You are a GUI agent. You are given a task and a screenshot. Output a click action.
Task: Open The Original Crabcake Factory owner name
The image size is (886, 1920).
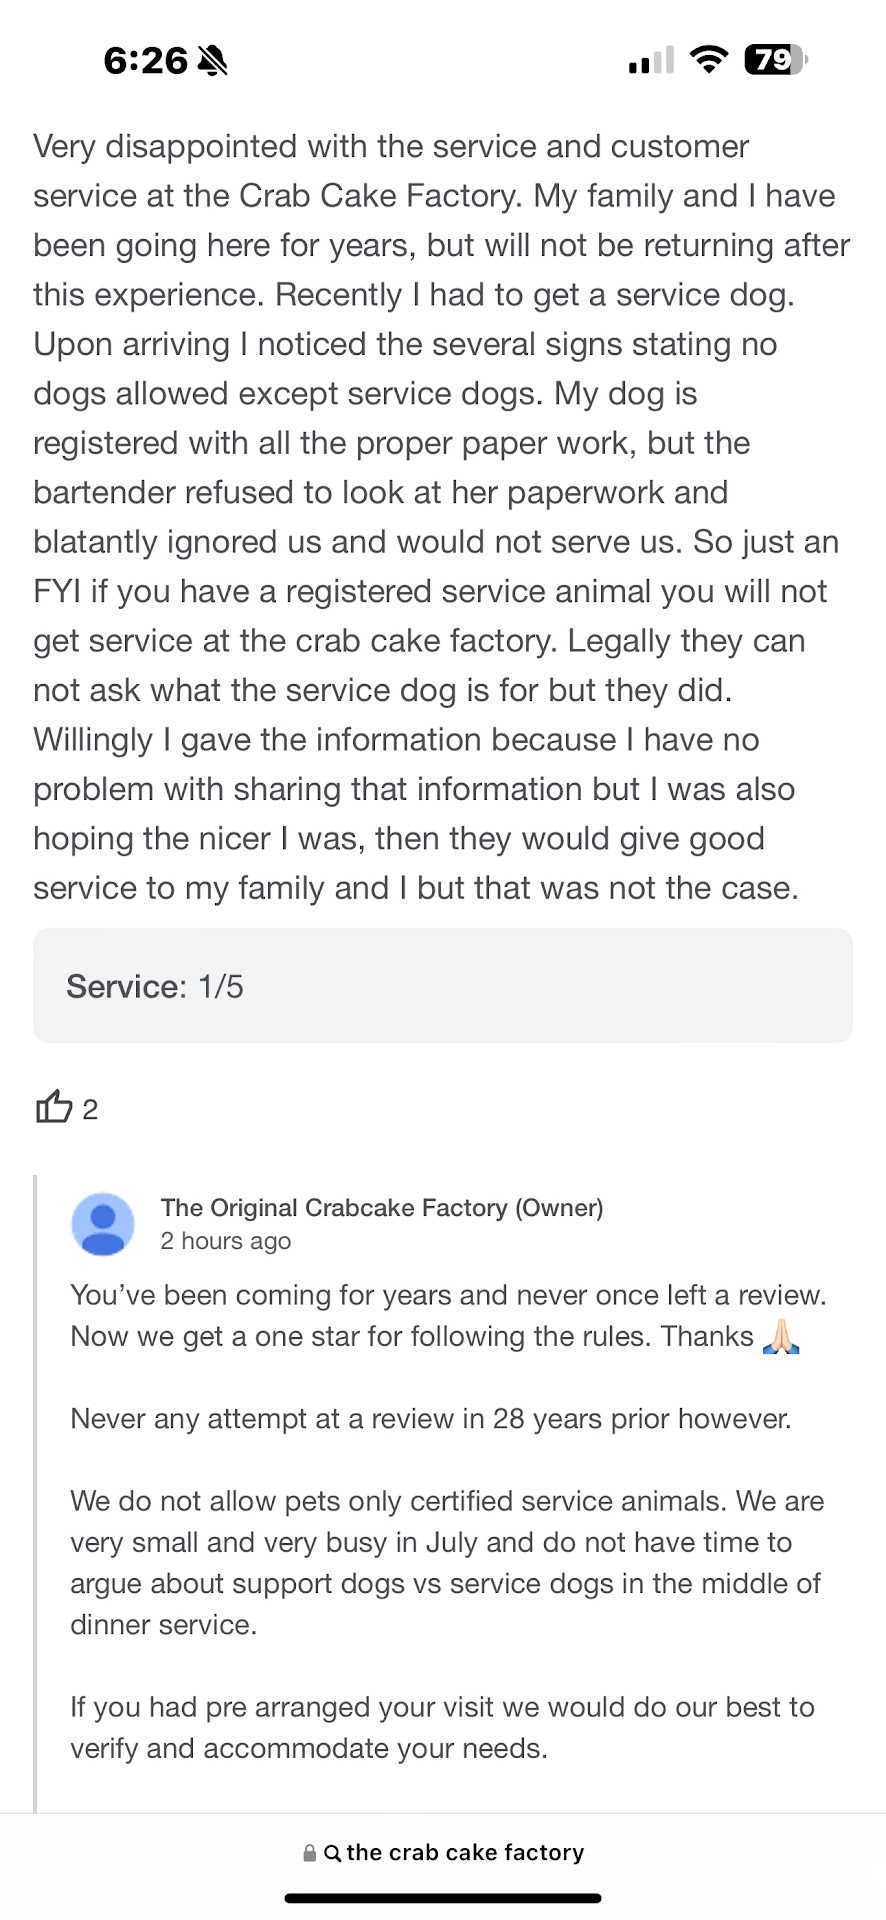pos(382,1208)
